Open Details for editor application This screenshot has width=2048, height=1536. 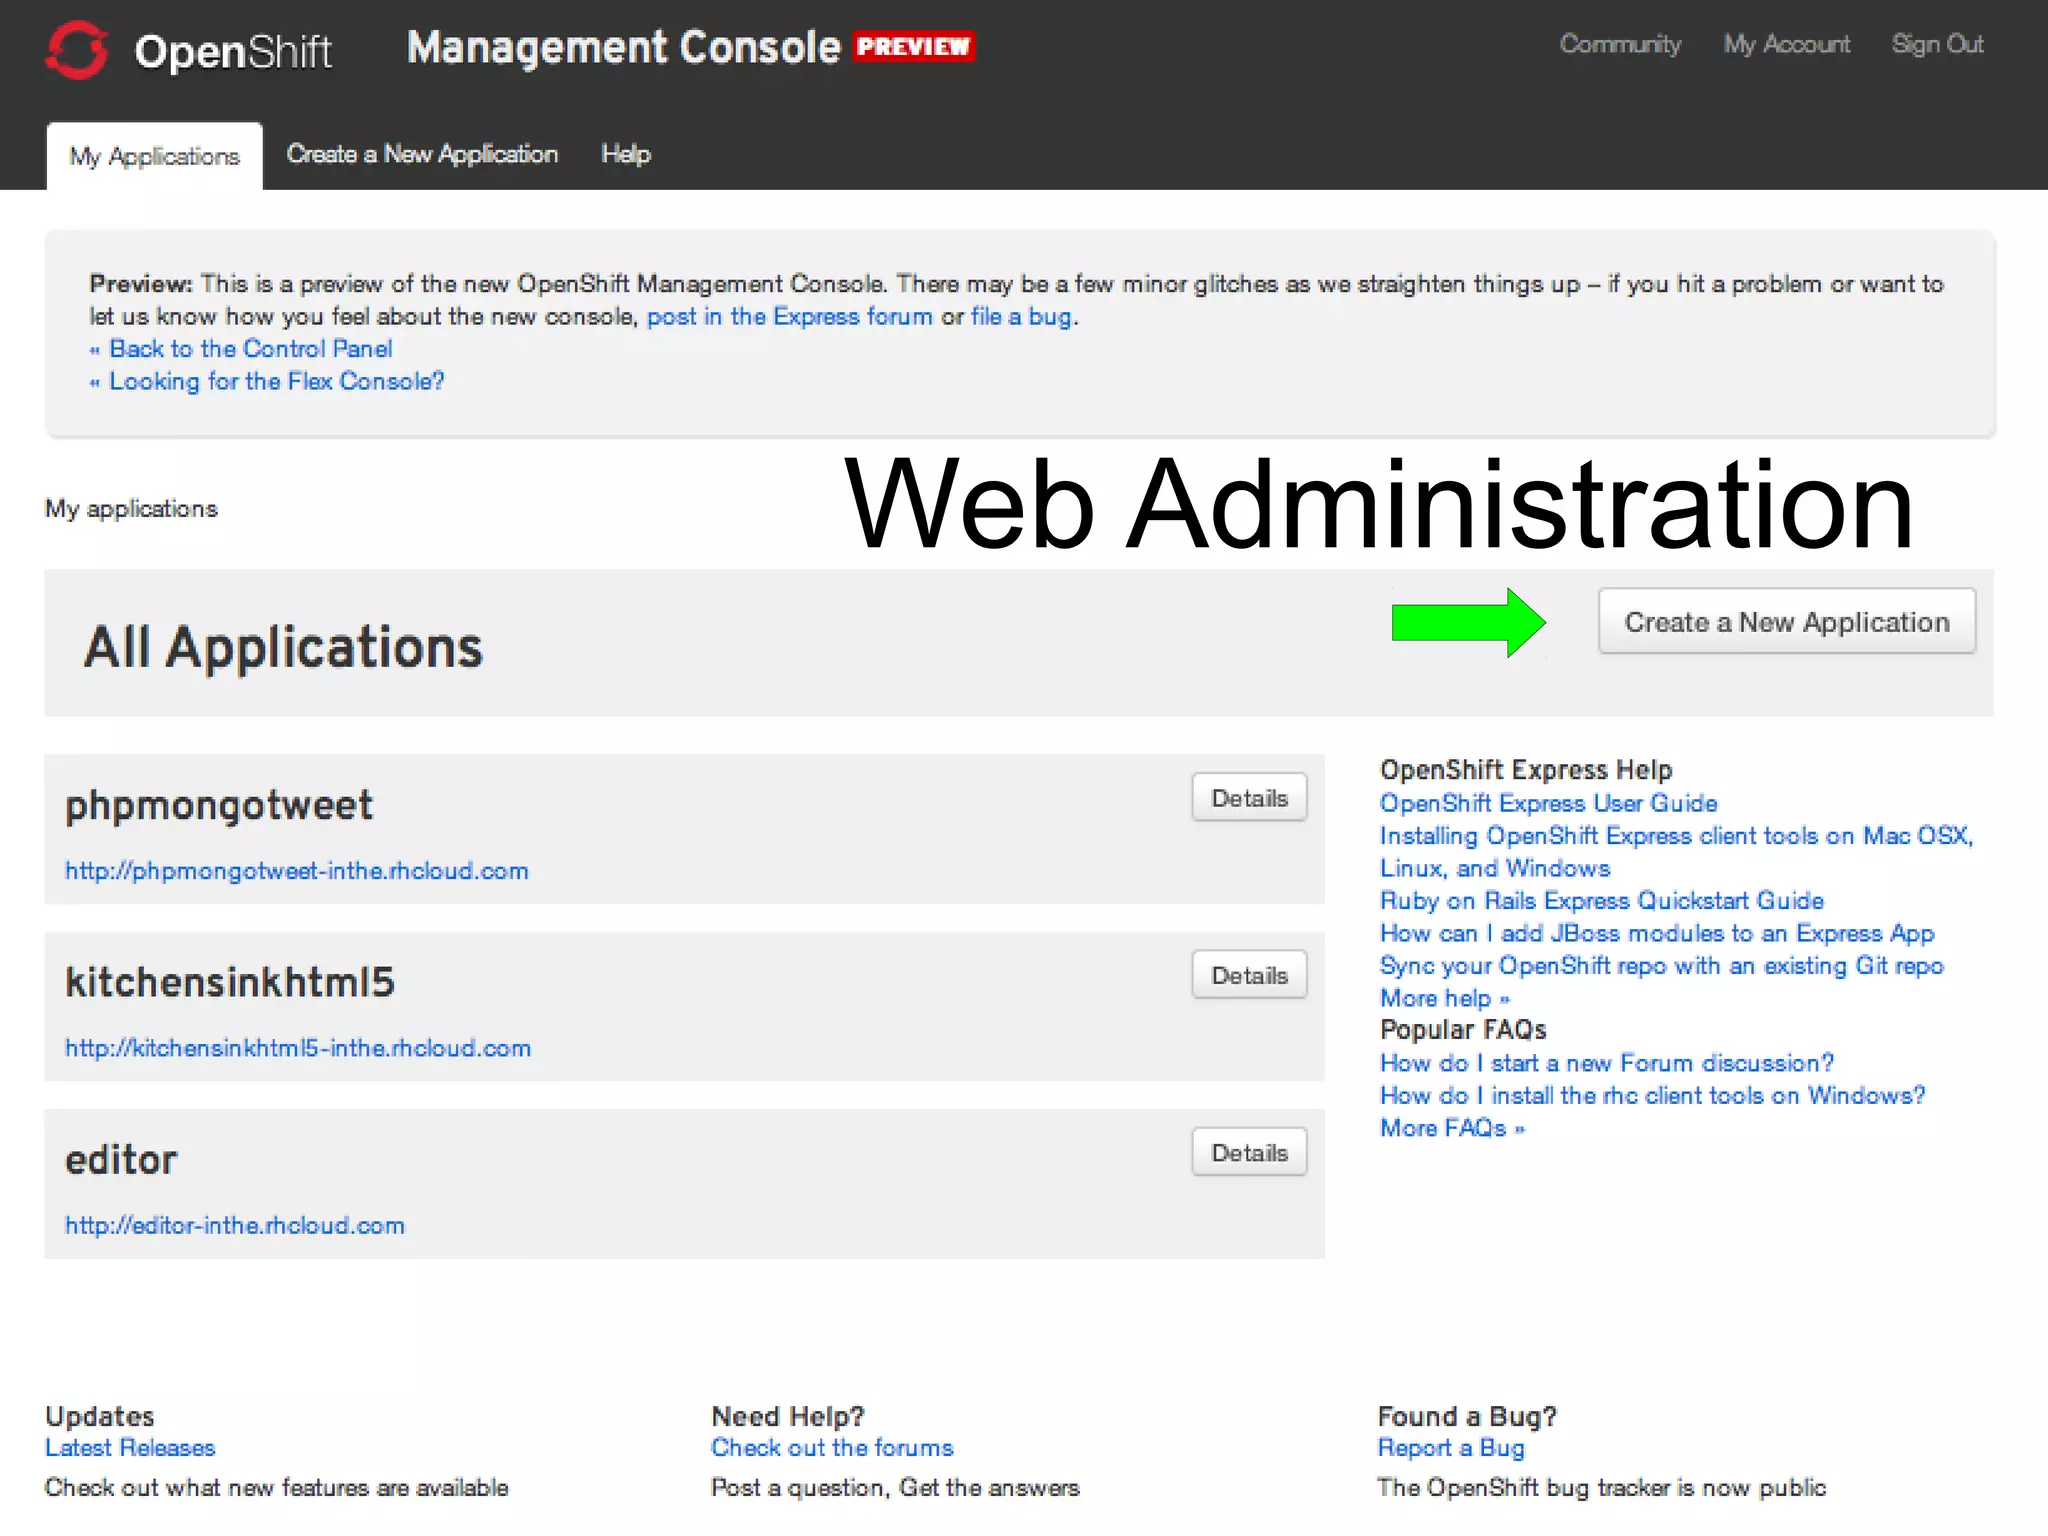click(x=1249, y=1152)
